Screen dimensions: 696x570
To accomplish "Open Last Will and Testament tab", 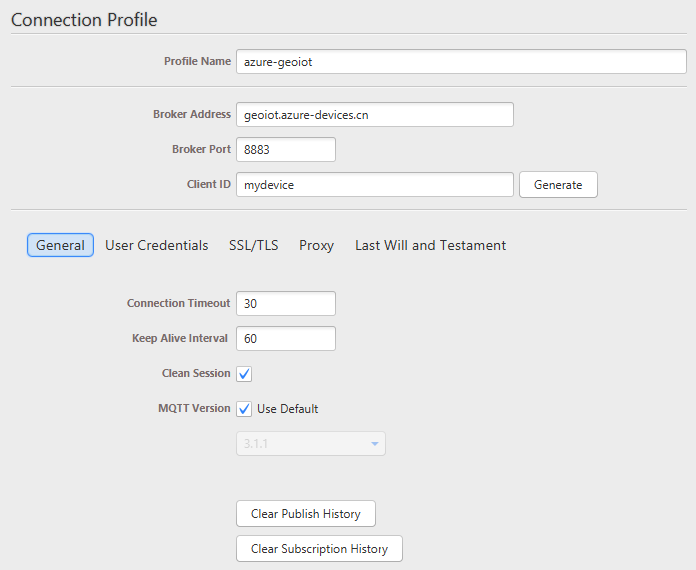I will [430, 245].
